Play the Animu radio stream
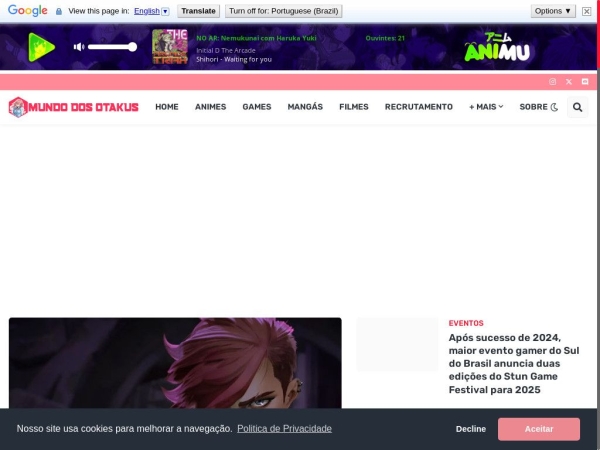This screenshot has height=450, width=600. pos(42,47)
